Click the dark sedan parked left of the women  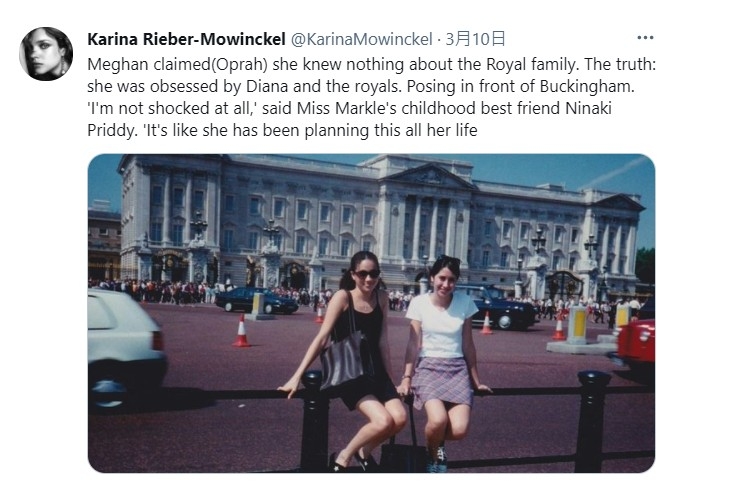[x=257, y=300]
